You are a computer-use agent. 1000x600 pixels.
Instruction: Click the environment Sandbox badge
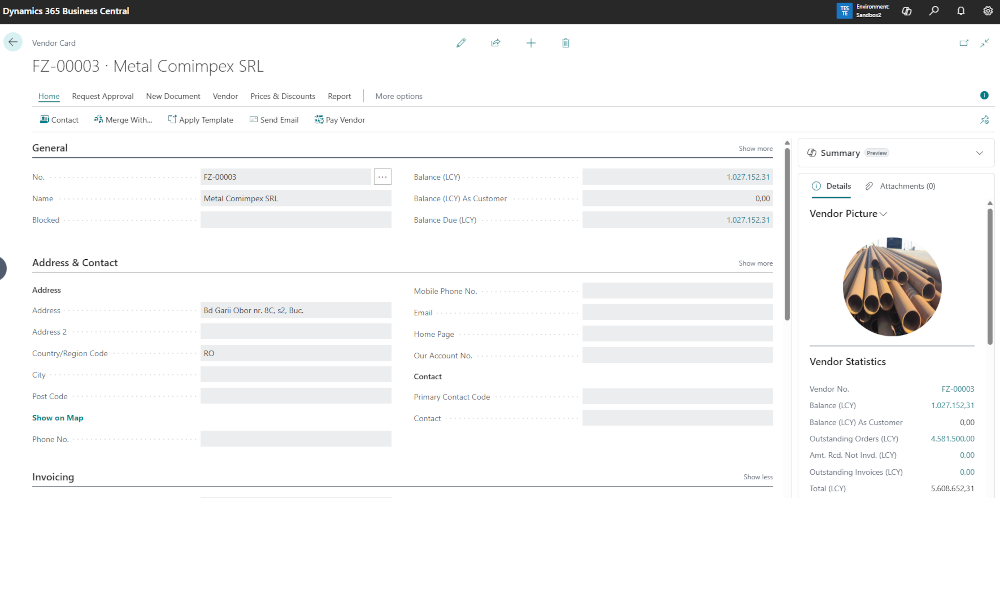(863, 11)
